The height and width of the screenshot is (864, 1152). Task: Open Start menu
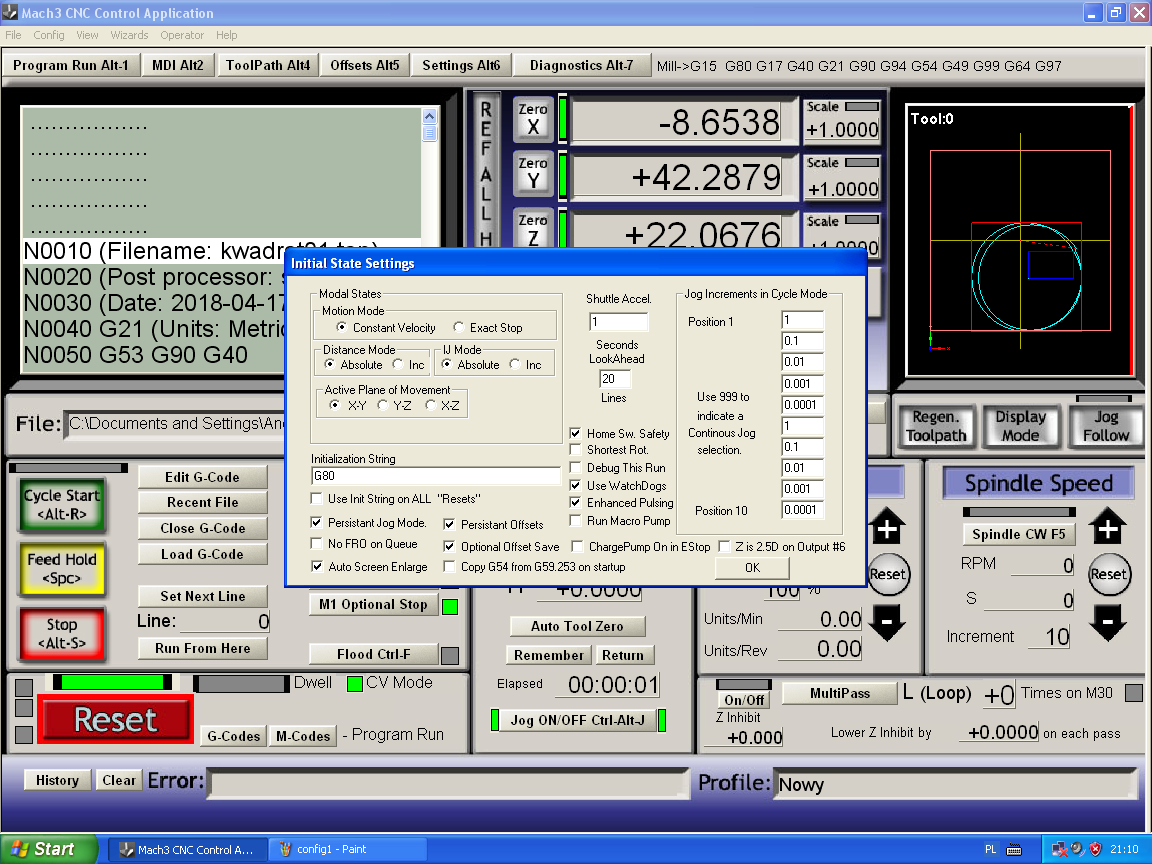click(48, 849)
